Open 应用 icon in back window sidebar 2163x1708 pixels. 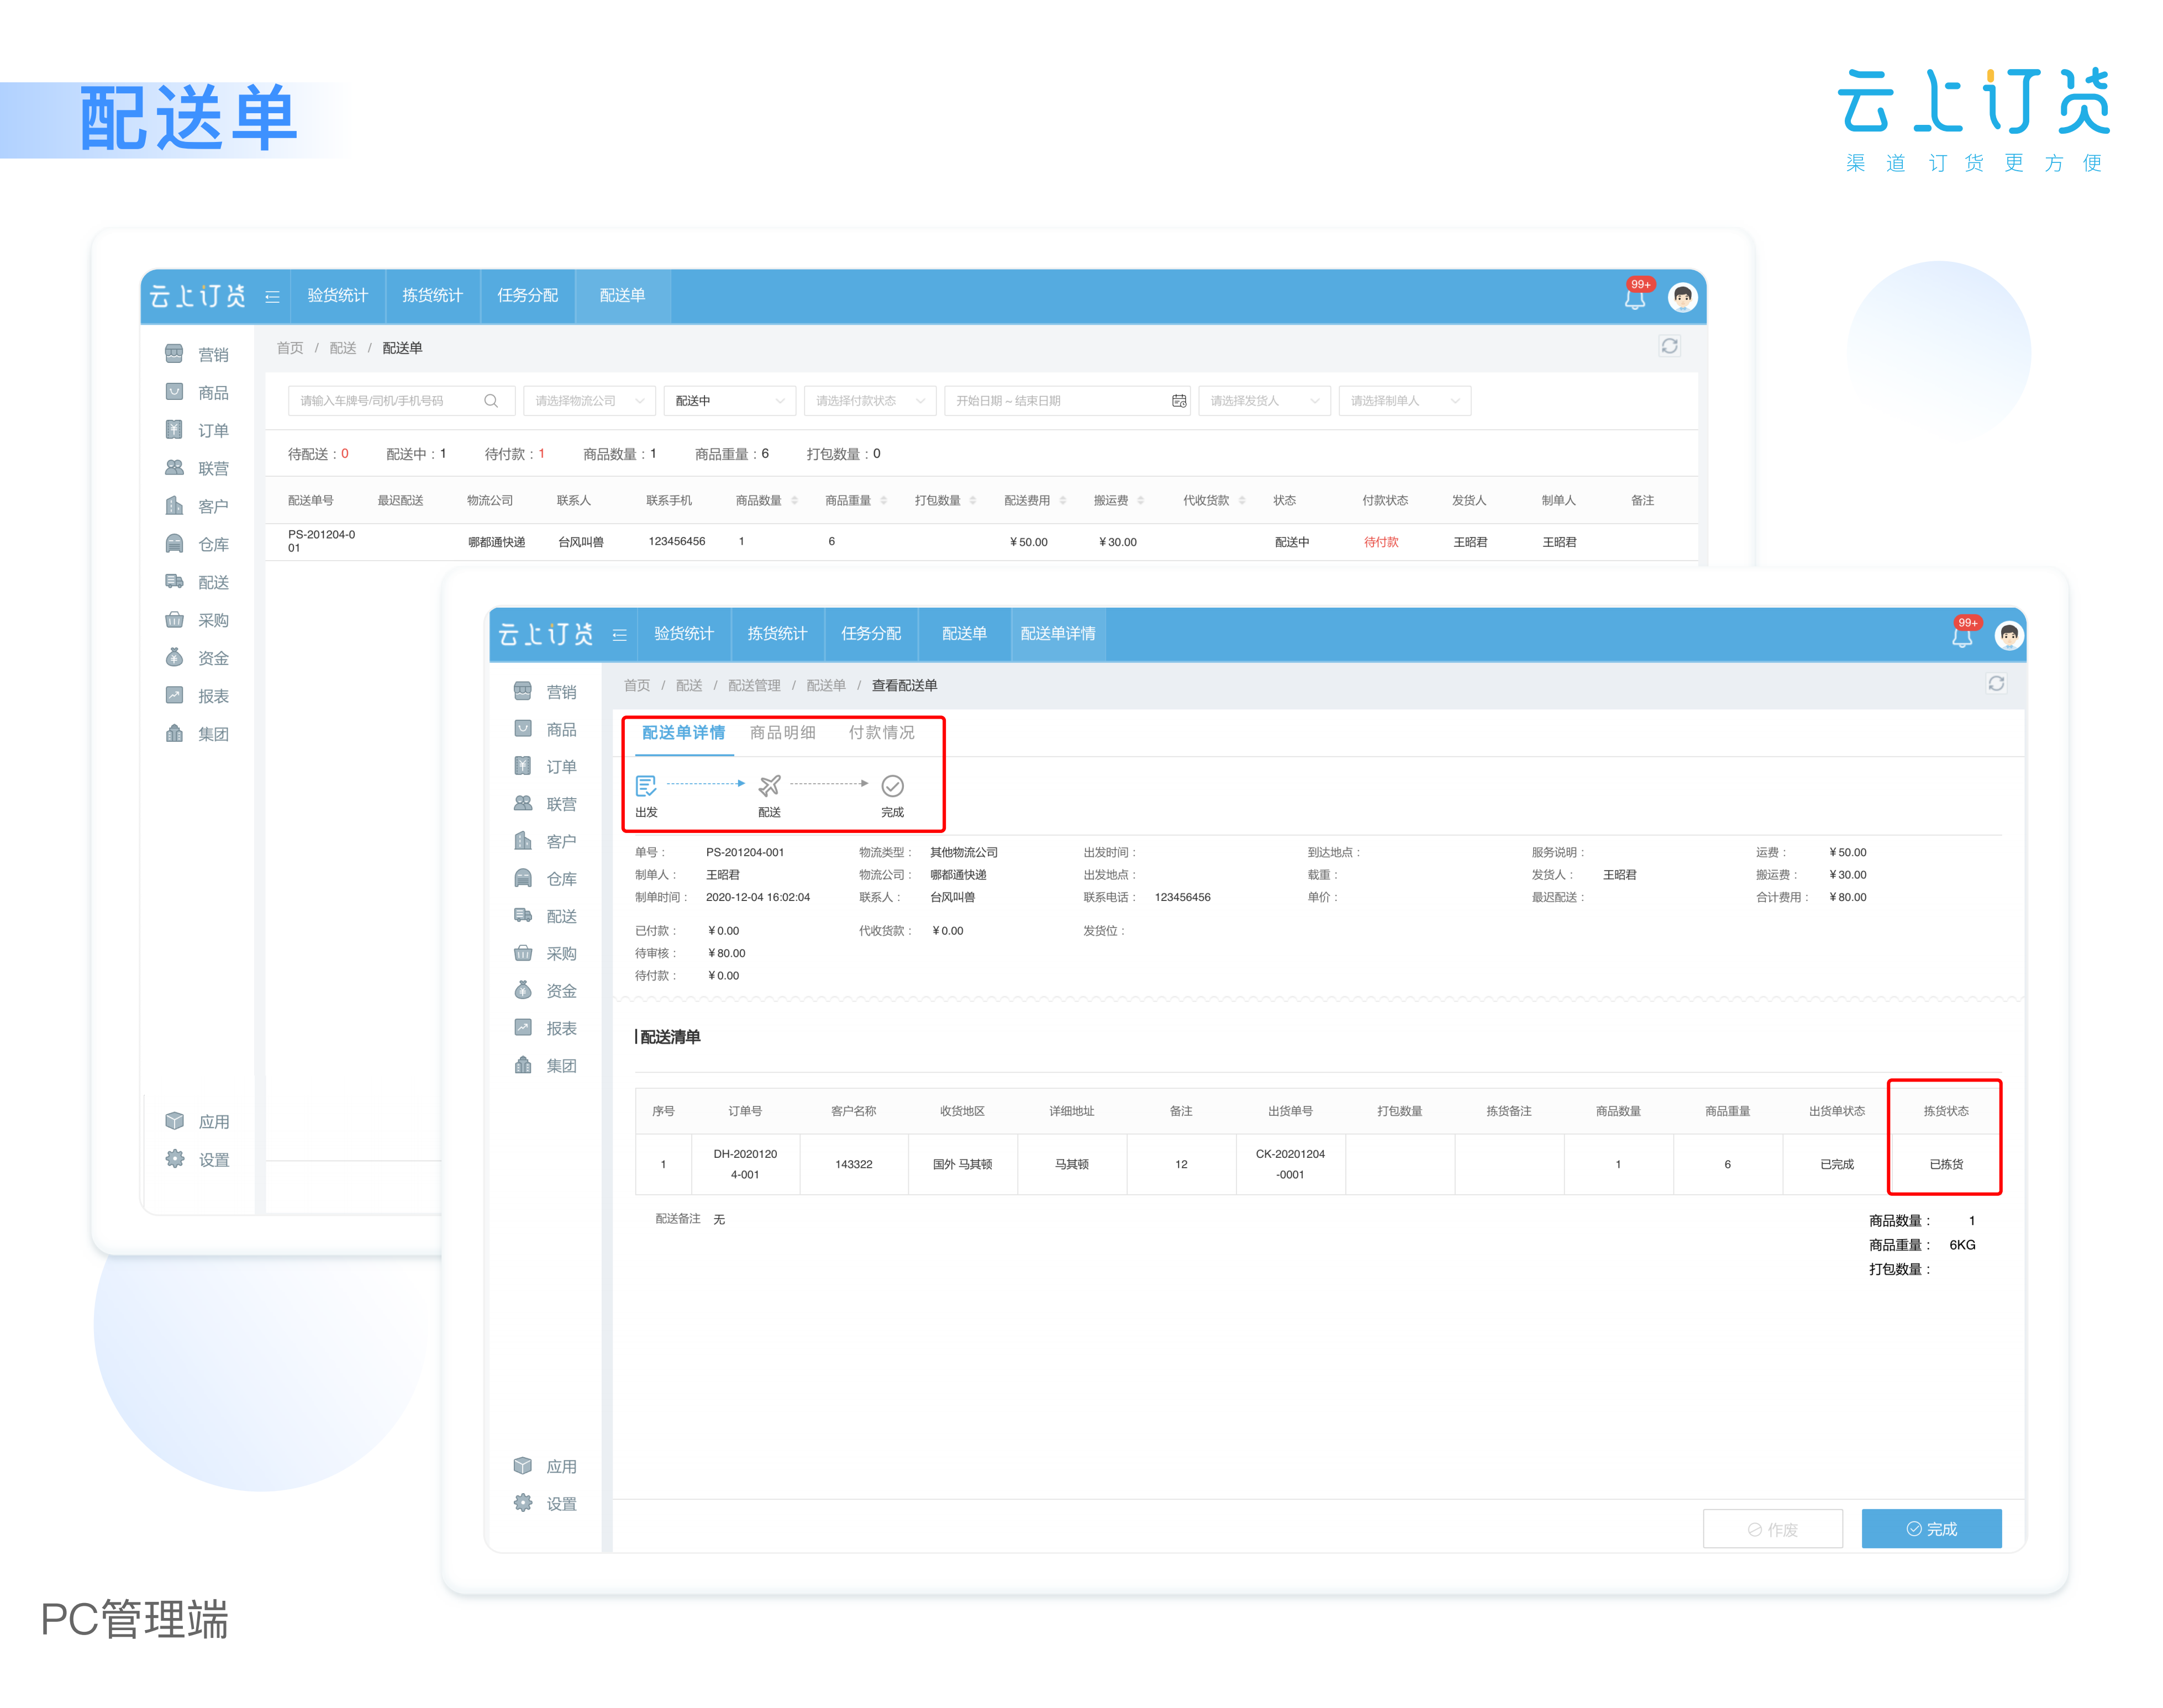pyautogui.click(x=174, y=1121)
